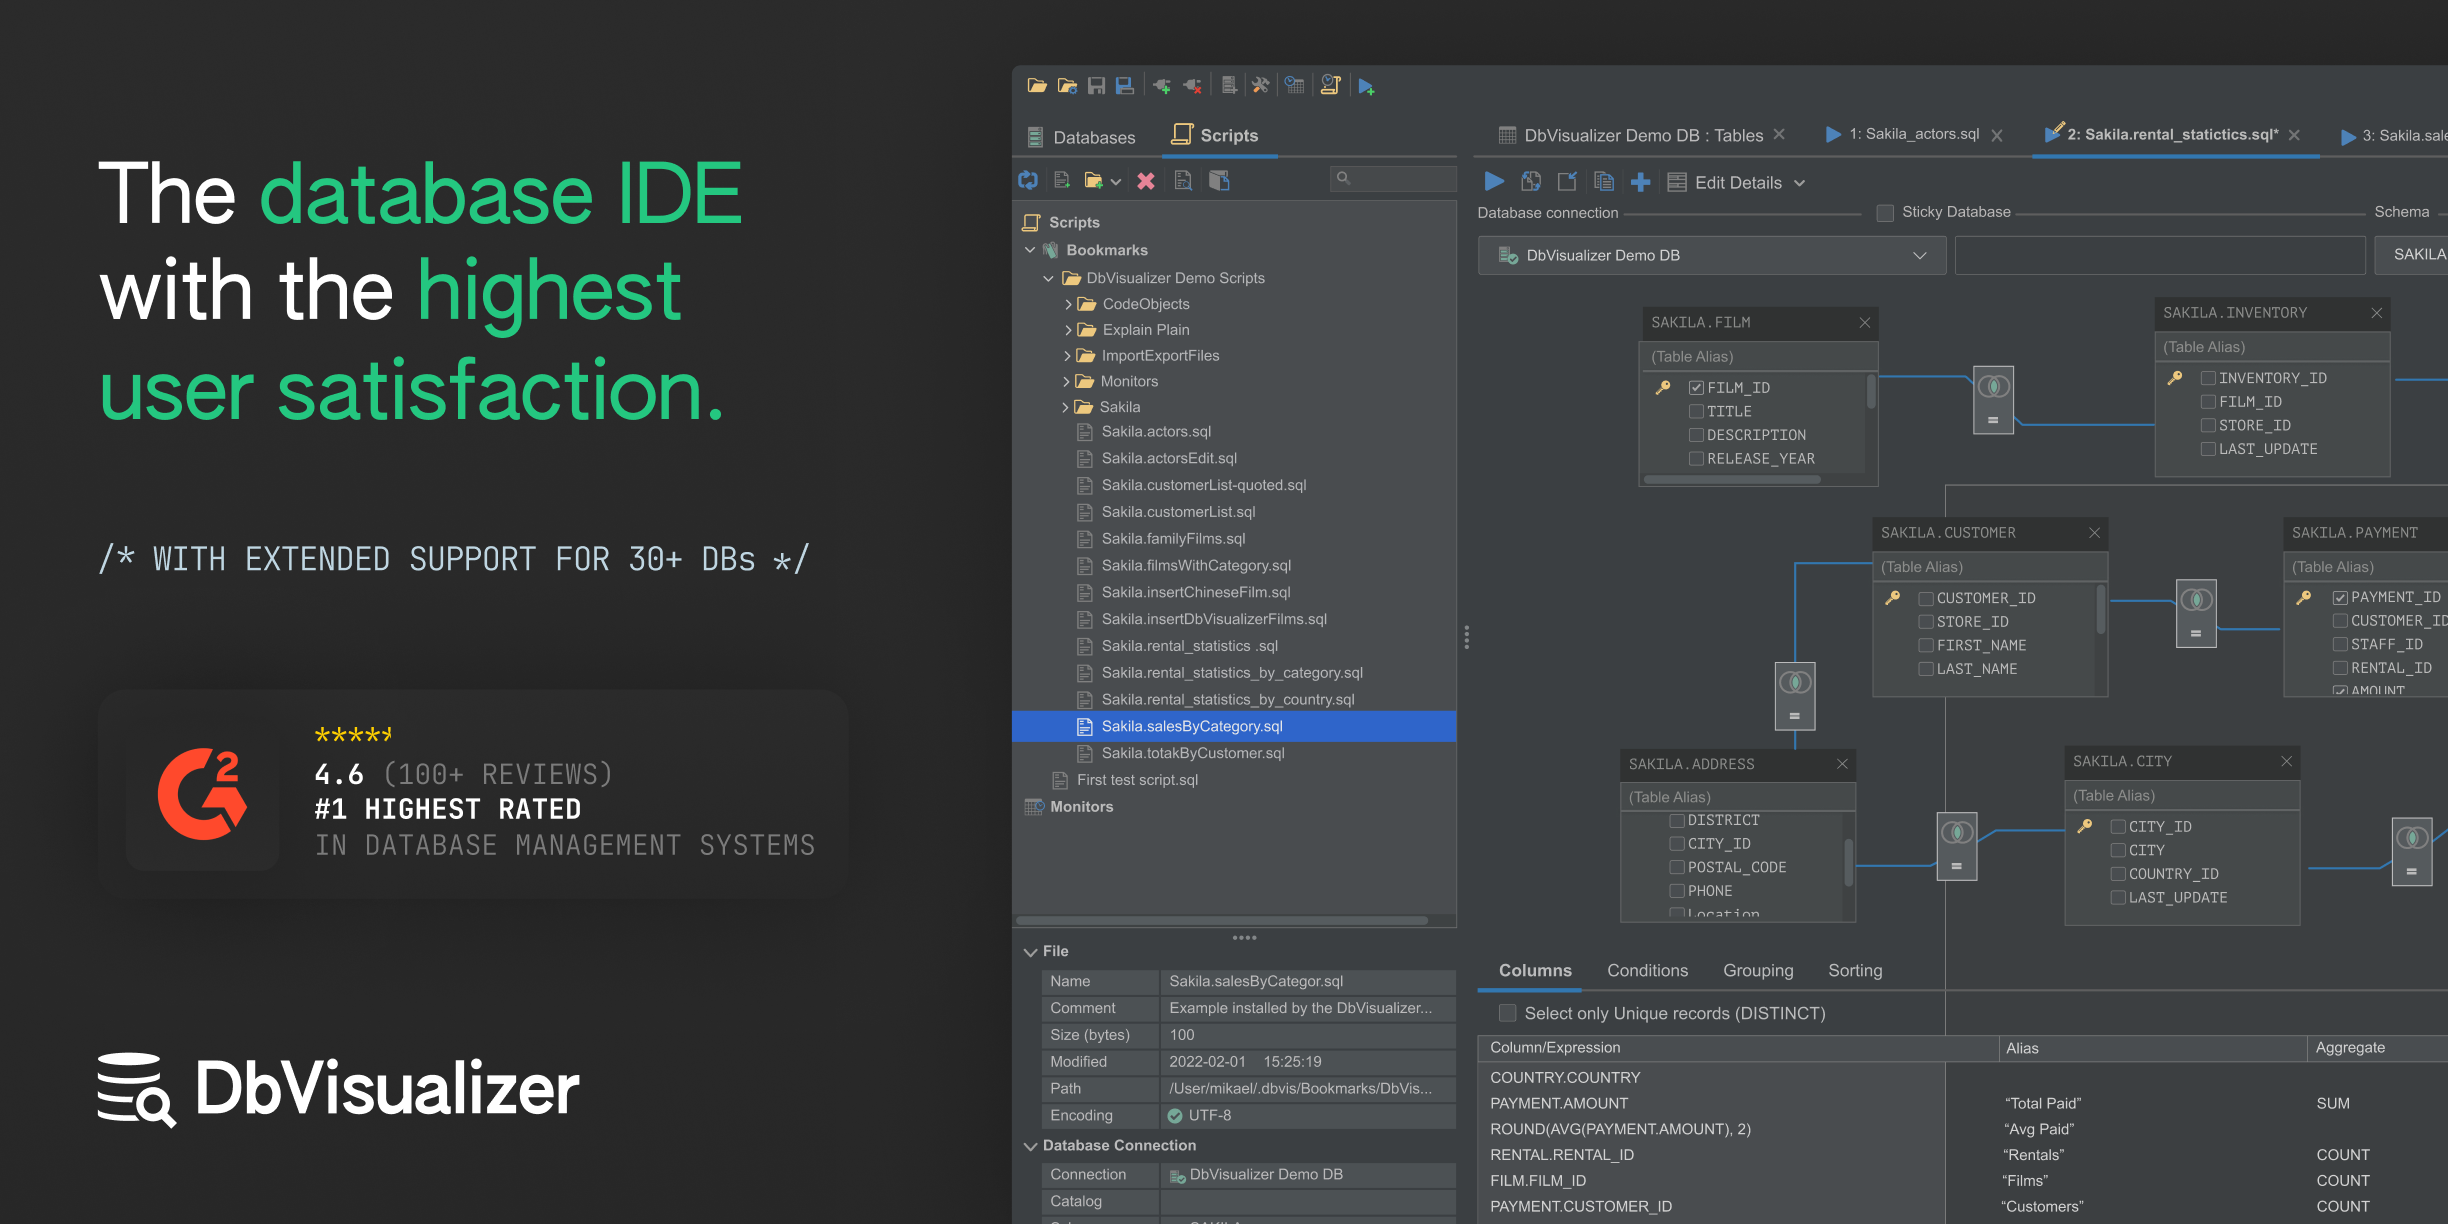The height and width of the screenshot is (1224, 2448).
Task: Expand the ImportExportFiles folder
Action: pyautogui.click(x=1066, y=356)
